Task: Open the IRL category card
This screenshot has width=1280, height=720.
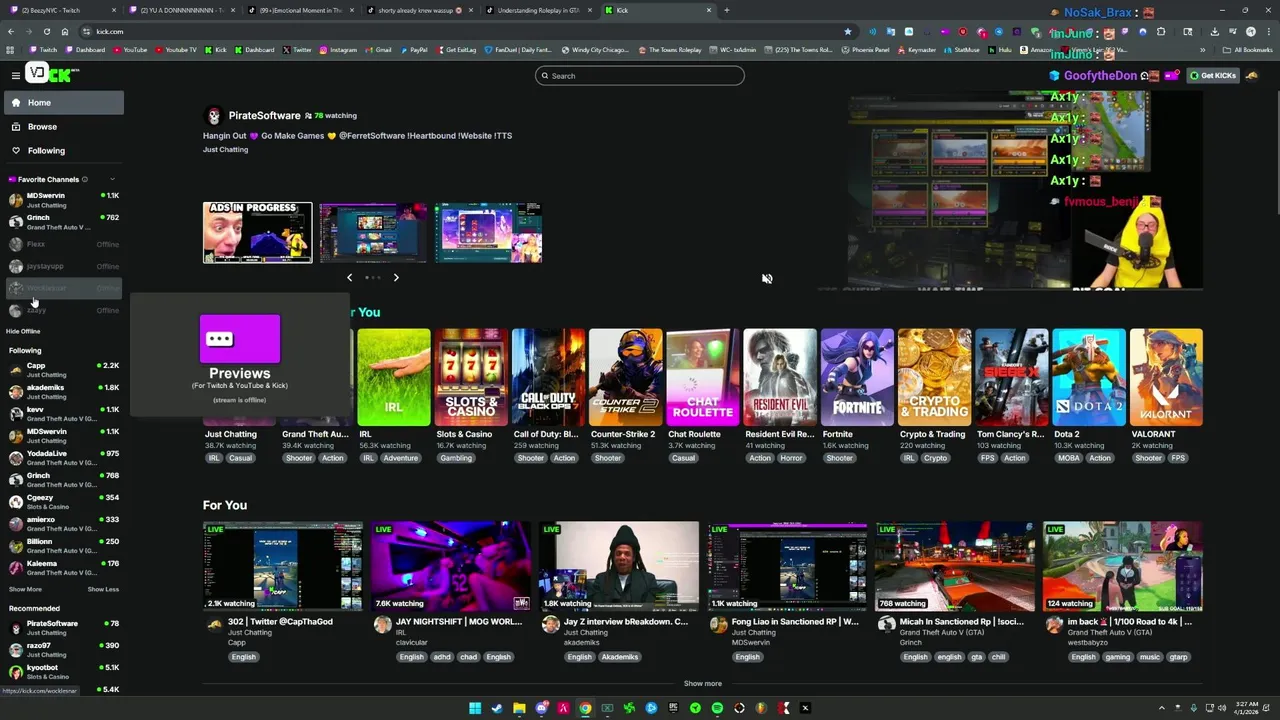Action: click(394, 377)
